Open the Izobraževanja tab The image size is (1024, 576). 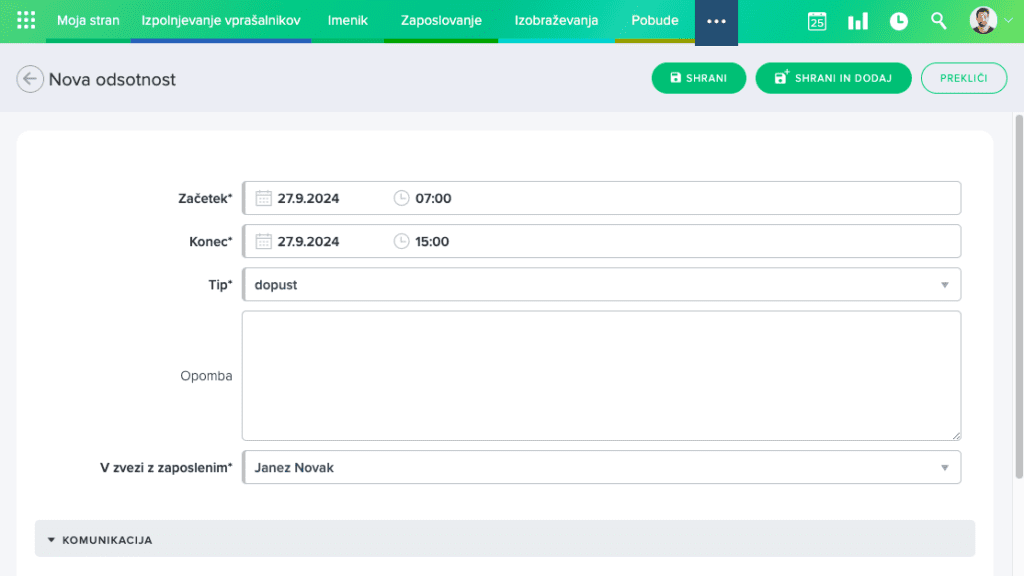tap(556, 21)
